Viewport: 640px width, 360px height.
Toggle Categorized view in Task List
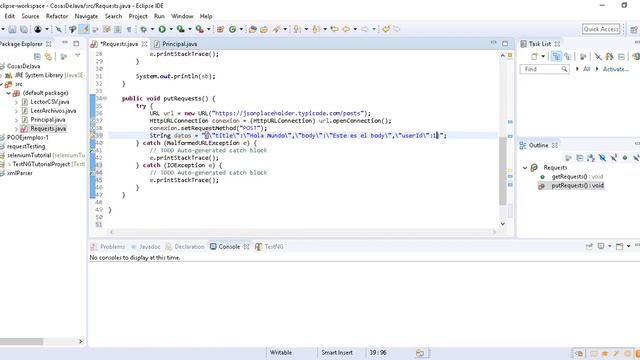(x=556, y=57)
